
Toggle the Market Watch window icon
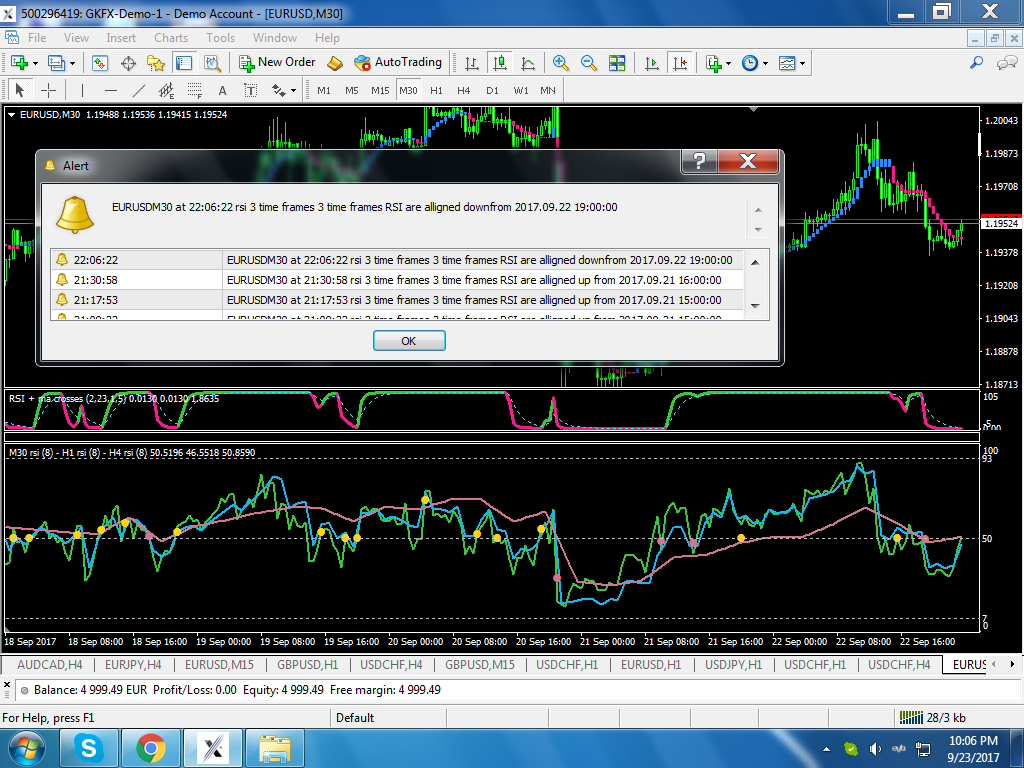pyautogui.click(x=99, y=63)
